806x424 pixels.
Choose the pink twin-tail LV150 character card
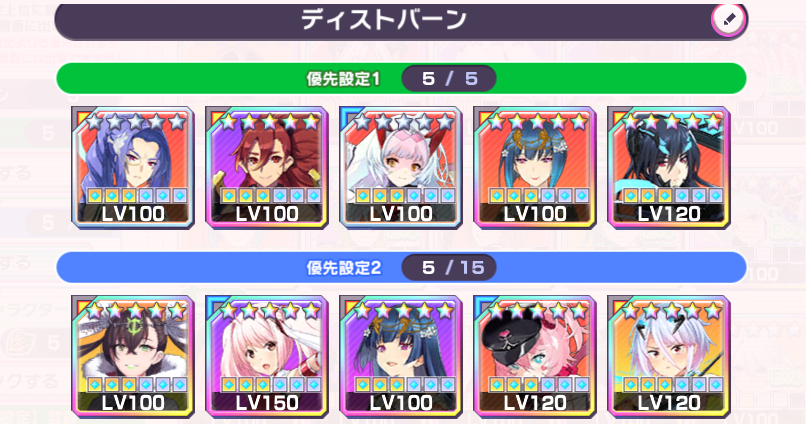pos(267,357)
